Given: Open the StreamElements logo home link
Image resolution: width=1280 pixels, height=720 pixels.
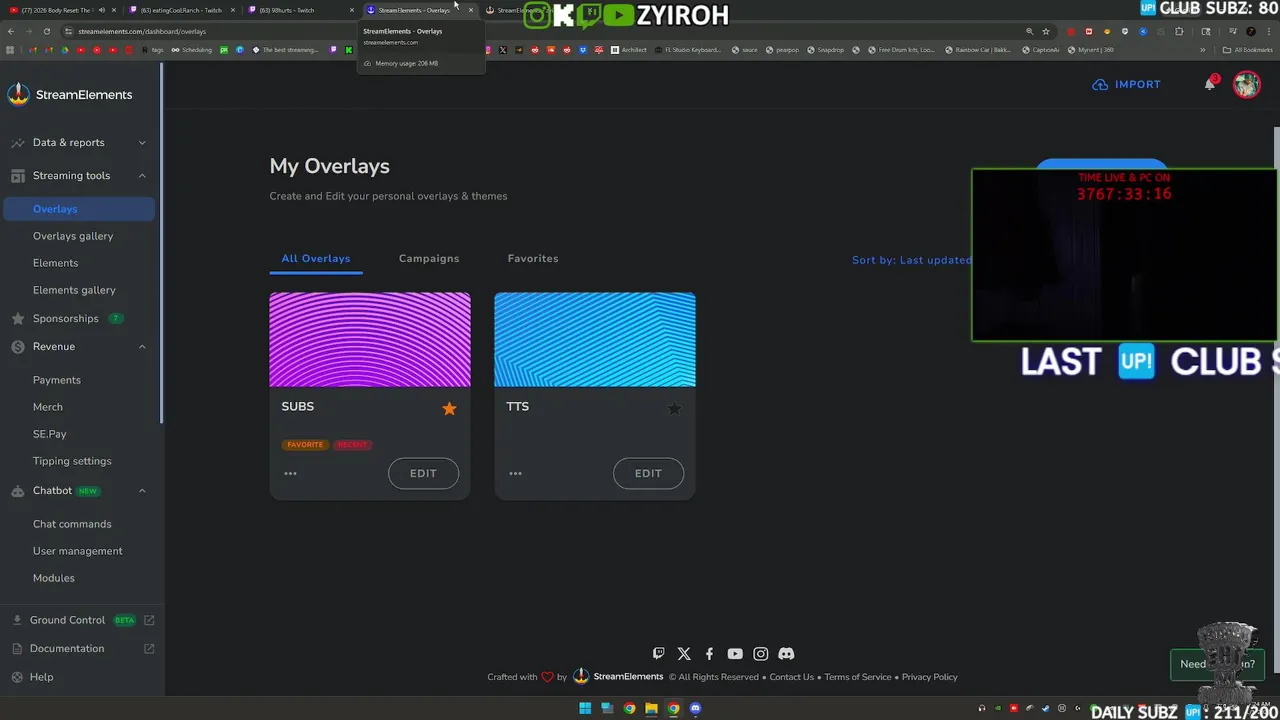Looking at the screenshot, I should (70, 95).
